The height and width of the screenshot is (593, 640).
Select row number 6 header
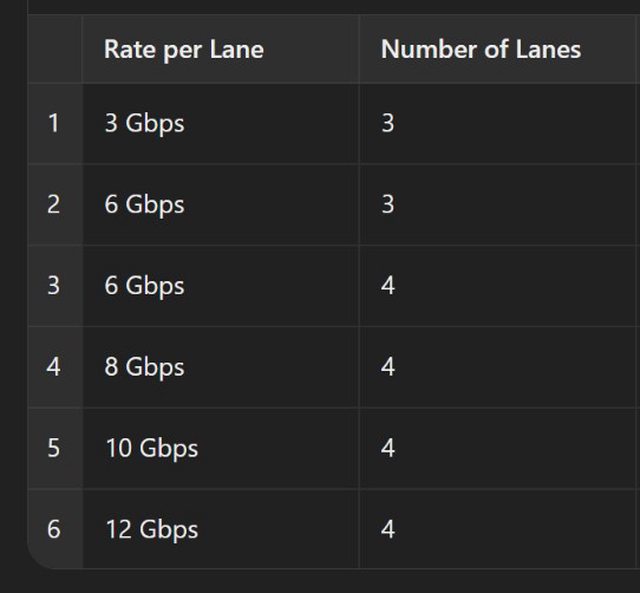[54, 529]
